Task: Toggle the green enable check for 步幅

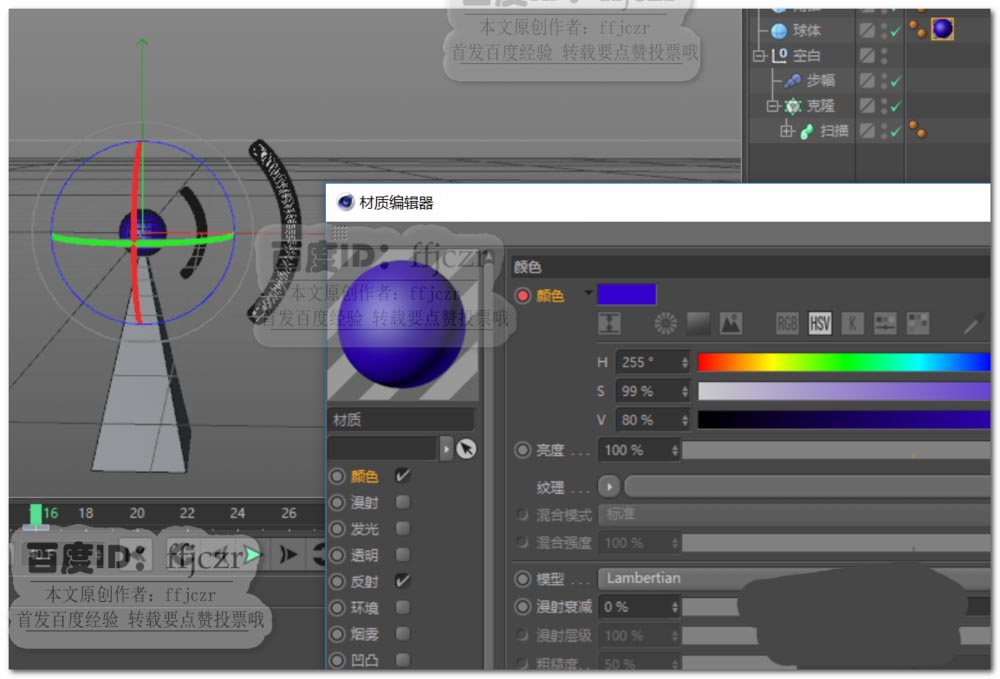Action: tap(896, 81)
